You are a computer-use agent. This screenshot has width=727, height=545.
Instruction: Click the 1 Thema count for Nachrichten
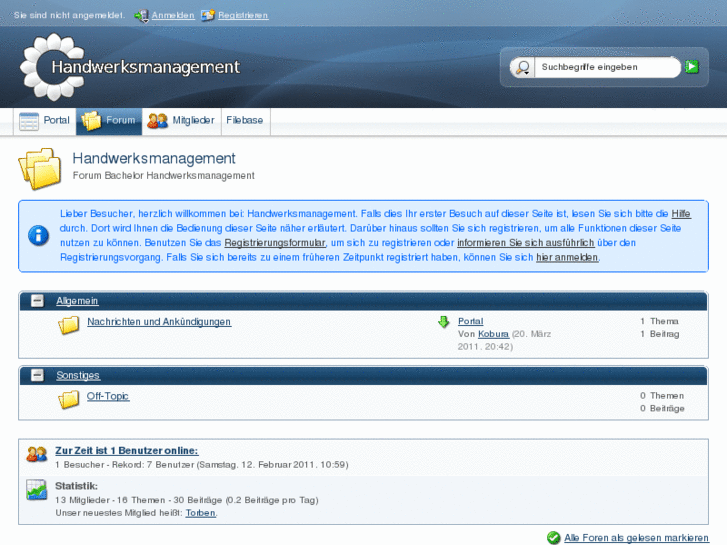coord(659,321)
